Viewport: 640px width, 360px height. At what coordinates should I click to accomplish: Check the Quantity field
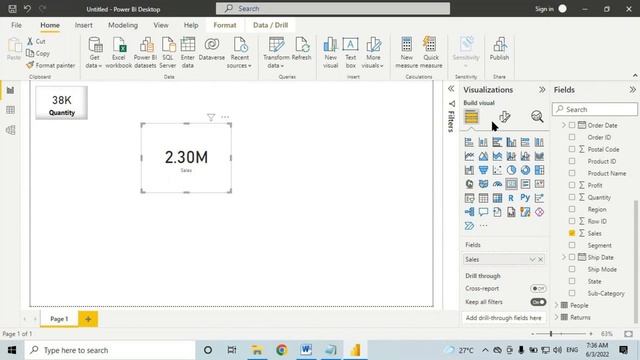coord(572,197)
